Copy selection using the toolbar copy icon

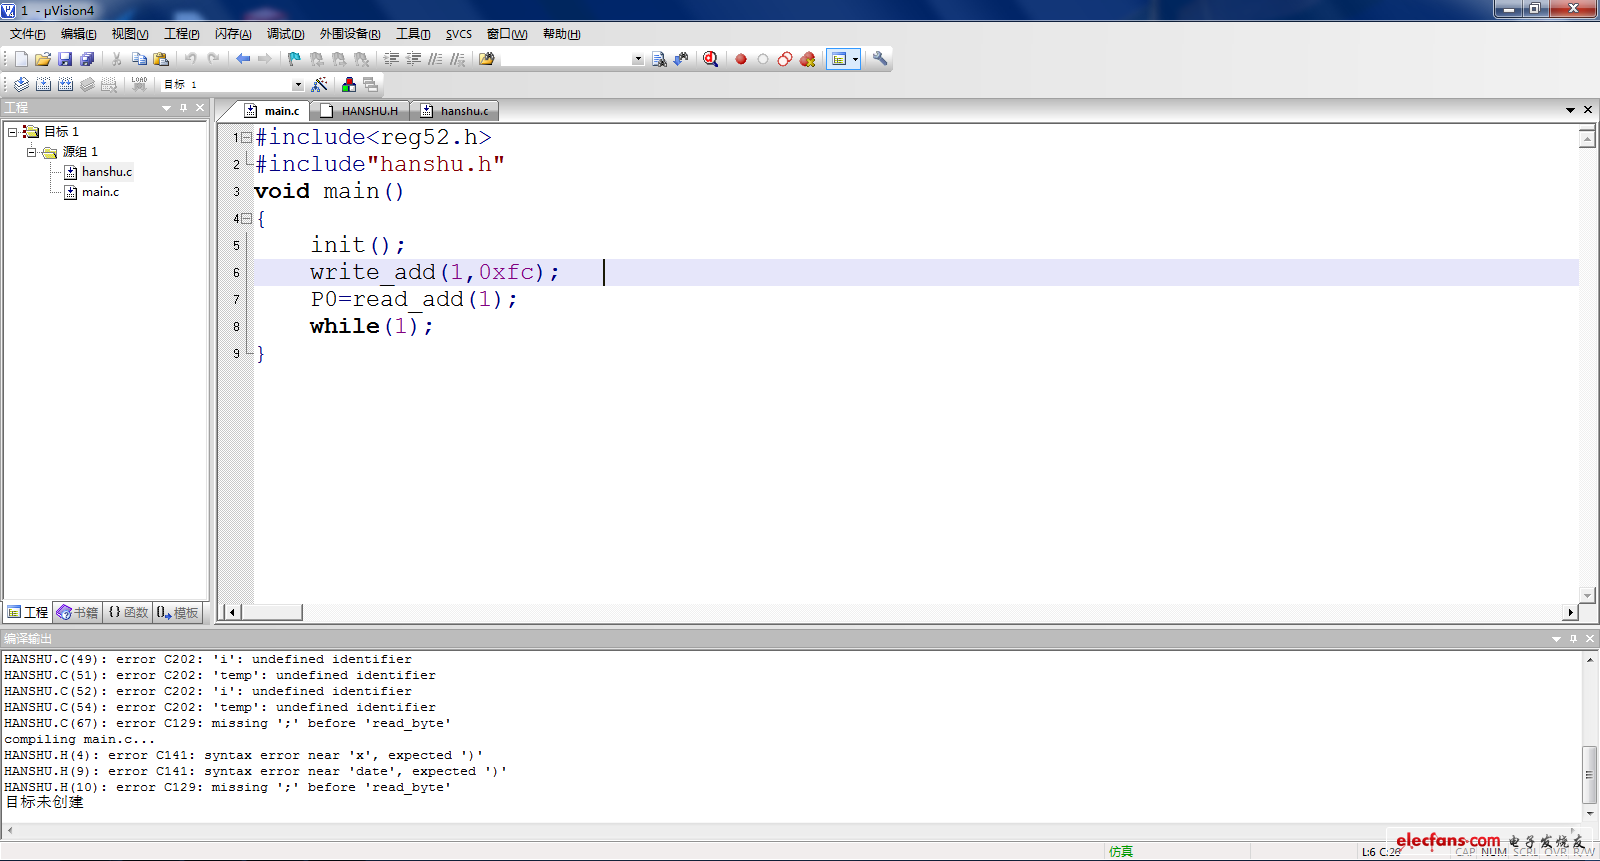point(139,59)
